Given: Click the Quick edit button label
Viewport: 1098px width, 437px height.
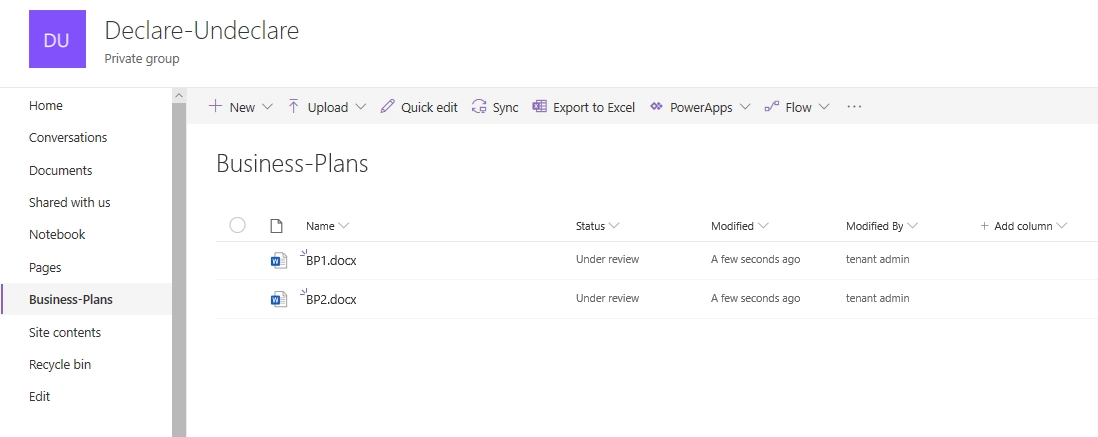Looking at the screenshot, I should pos(429,107).
